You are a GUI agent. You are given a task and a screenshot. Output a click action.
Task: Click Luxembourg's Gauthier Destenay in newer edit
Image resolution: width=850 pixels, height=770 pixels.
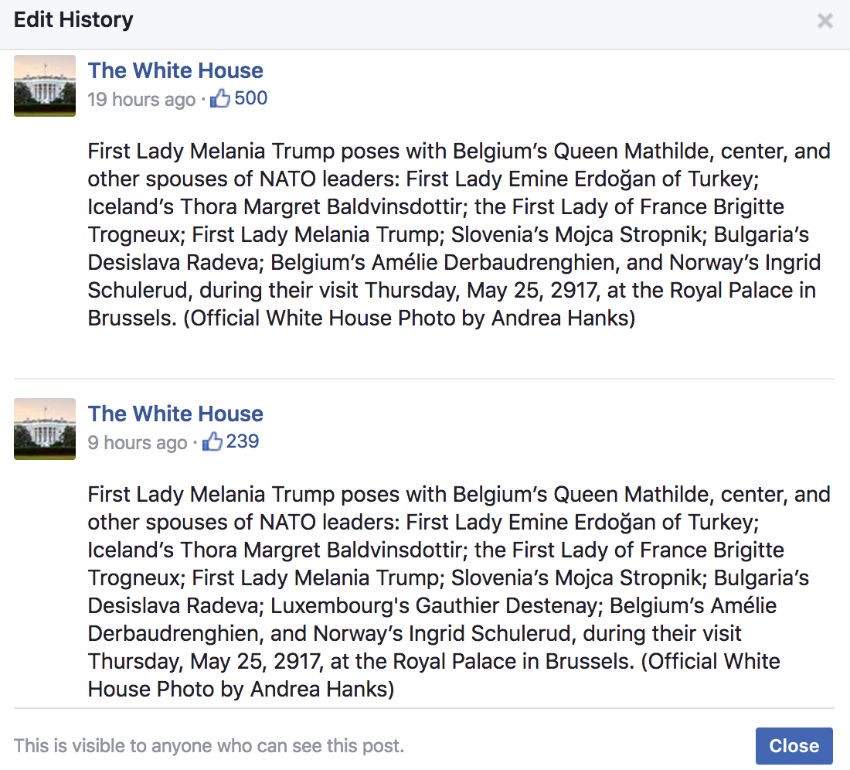(436, 606)
